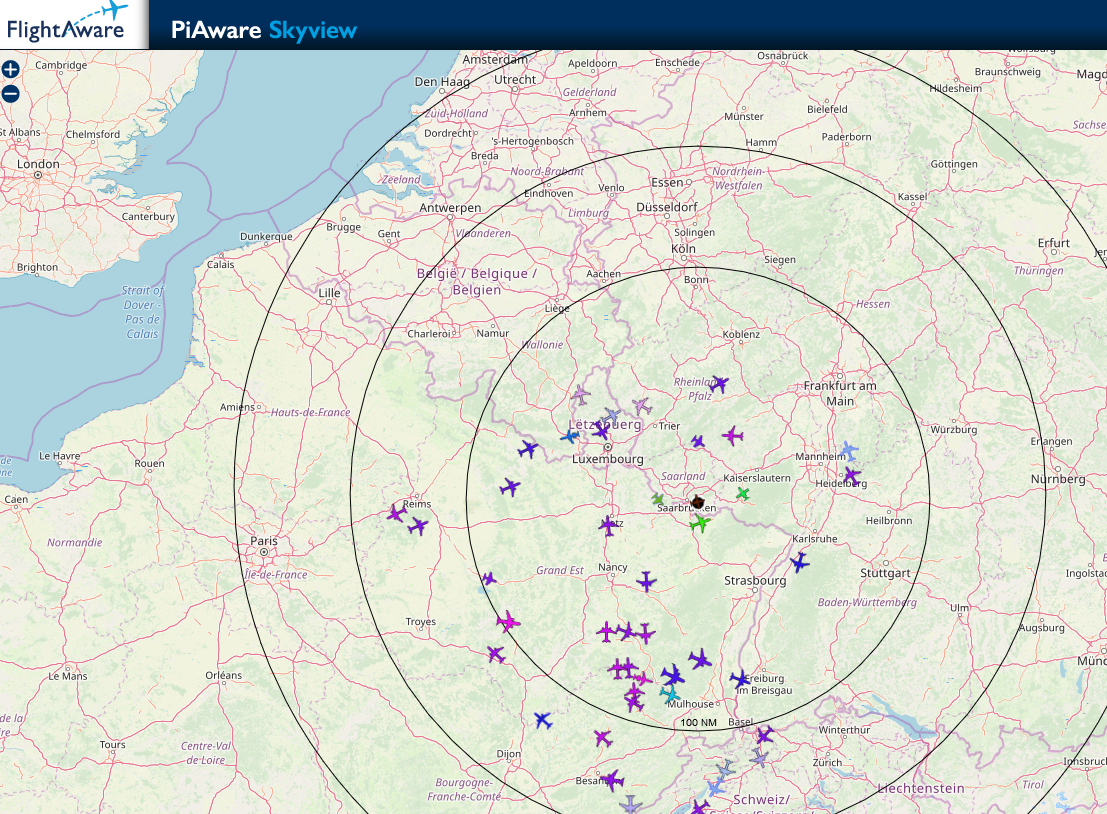Click the Antwerpen city label
The height and width of the screenshot is (814, 1107).
tap(450, 208)
